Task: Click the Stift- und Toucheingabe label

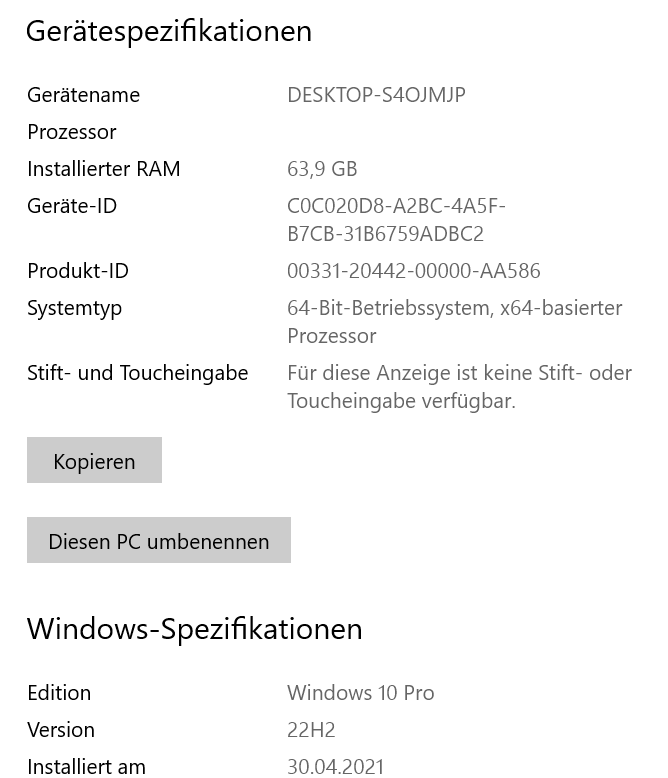Action: pos(138,373)
